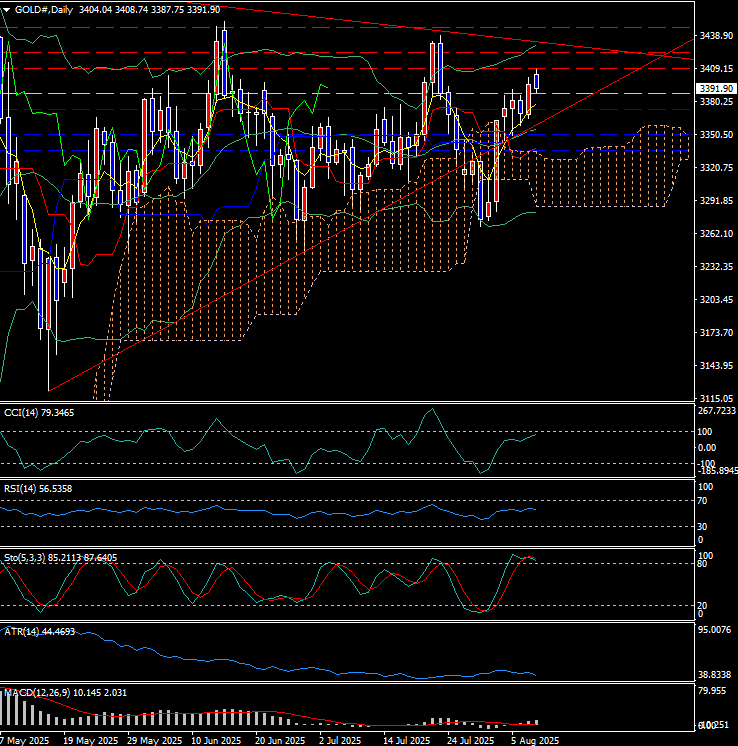The height and width of the screenshot is (746, 738).
Task: Select the 2 Jul 2025 time axis label
Action: click(x=340, y=741)
